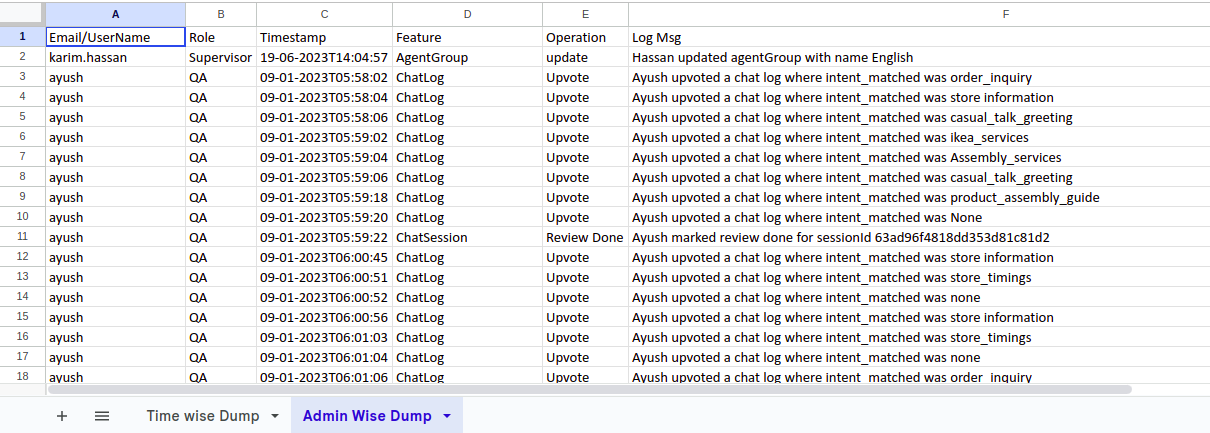This screenshot has width=1210, height=433.
Task: Click the karim.hassan cell
Action: coord(115,57)
